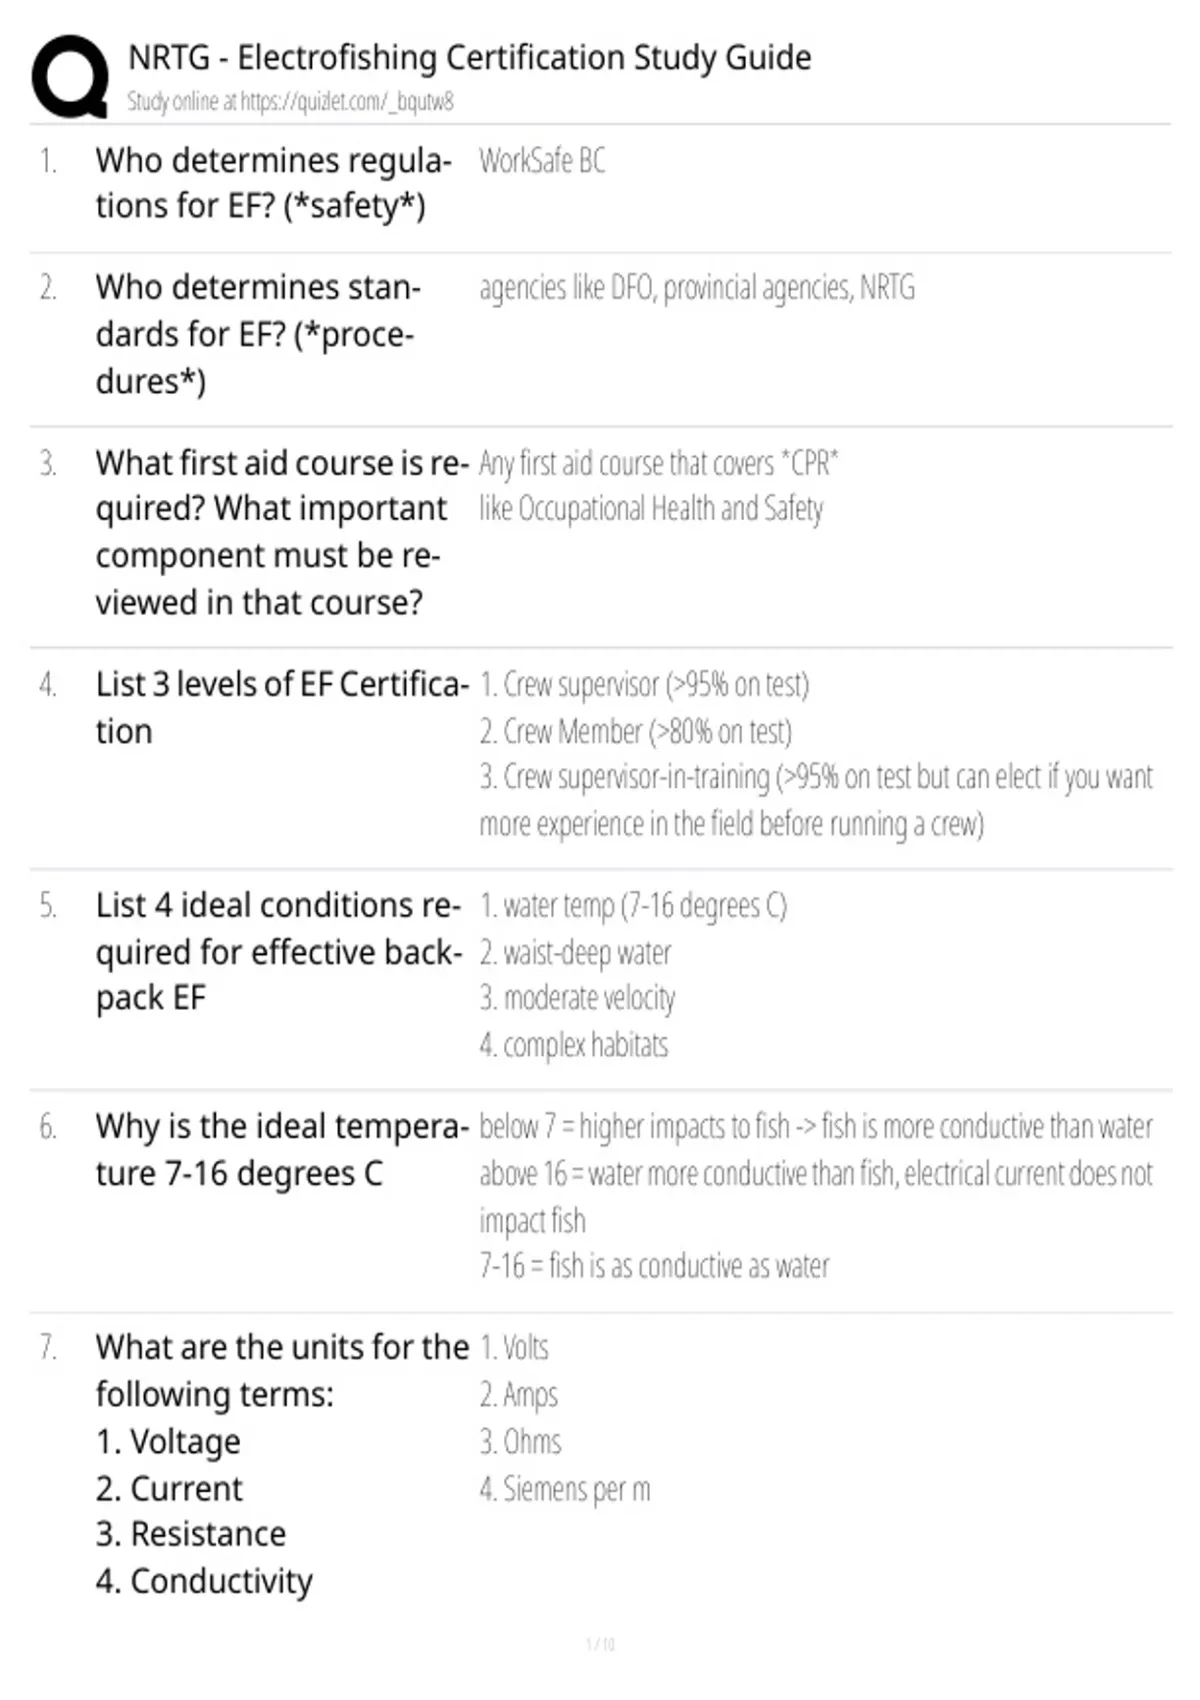1200x1700 pixels.
Task: Click the page number indicator at bottom
Action: (x=600, y=1644)
